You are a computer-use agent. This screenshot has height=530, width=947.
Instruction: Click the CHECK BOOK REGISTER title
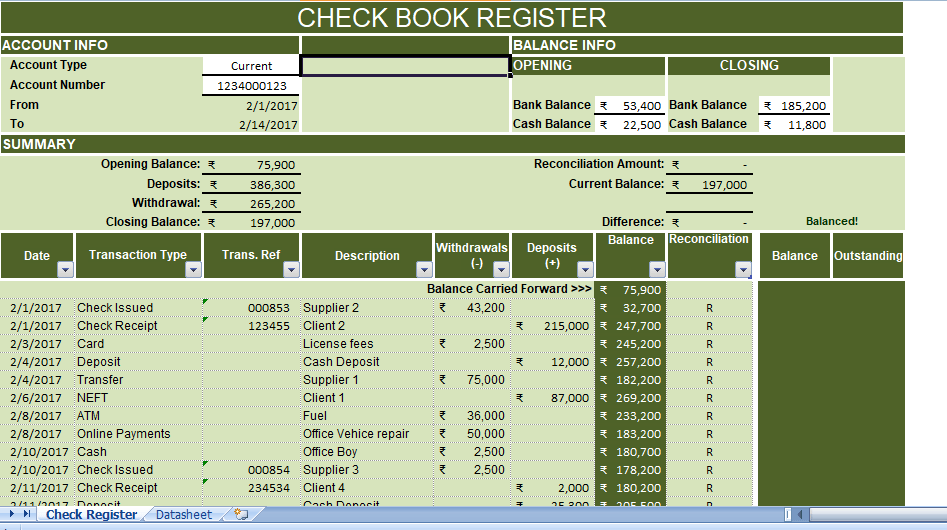pyautogui.click(x=452, y=18)
